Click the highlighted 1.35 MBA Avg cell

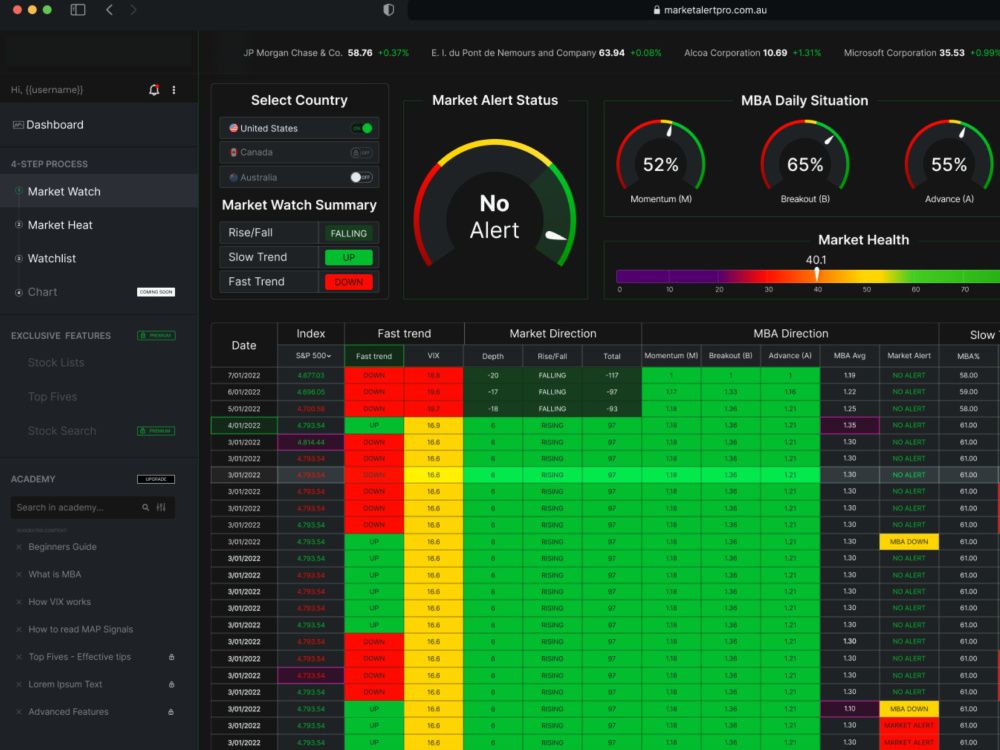point(849,425)
